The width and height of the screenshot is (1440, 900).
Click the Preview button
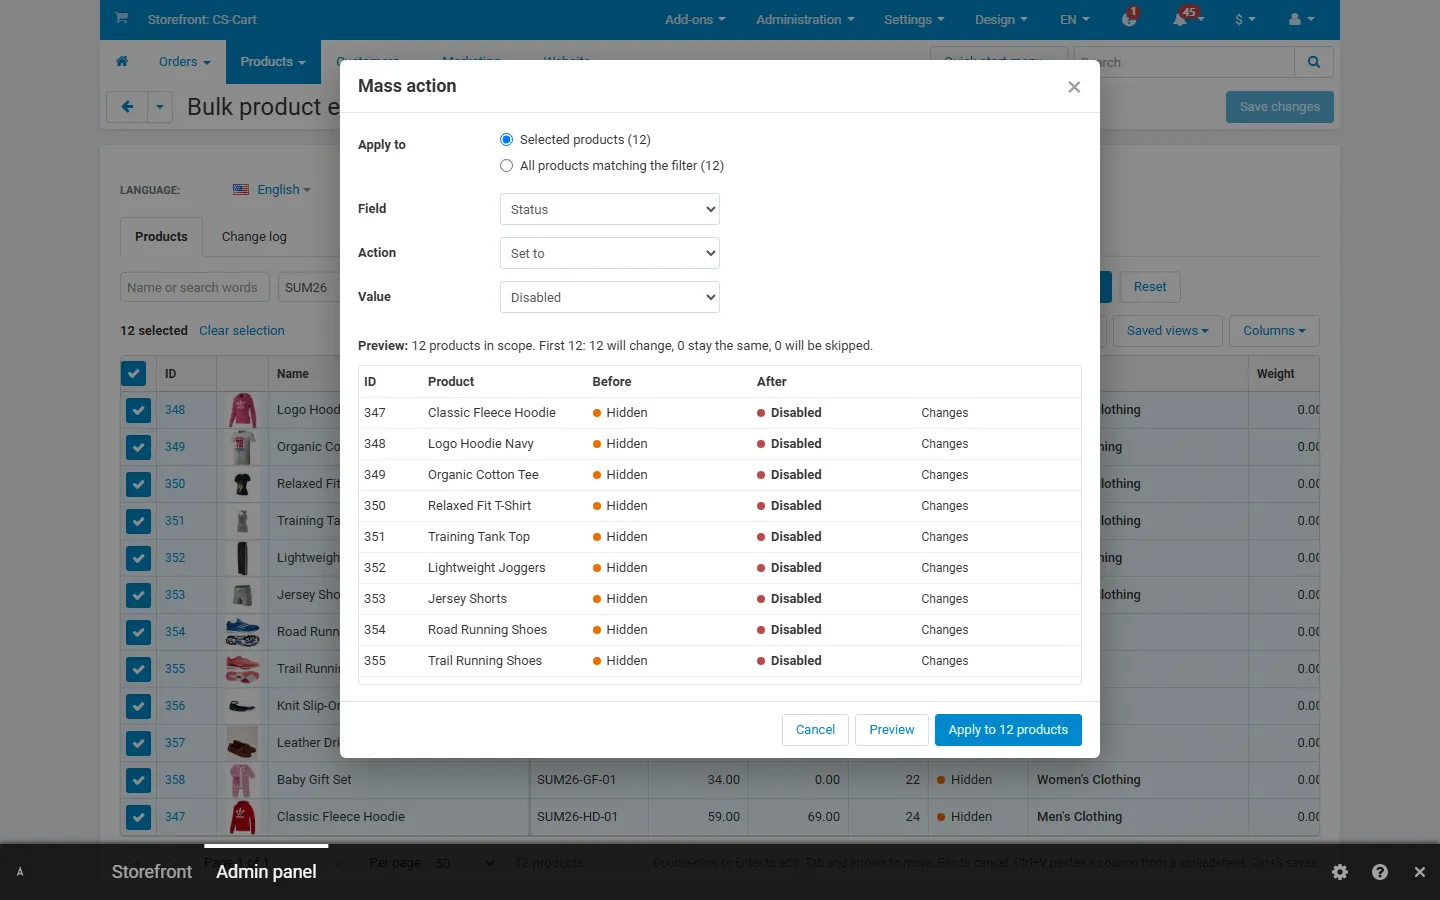tap(891, 730)
